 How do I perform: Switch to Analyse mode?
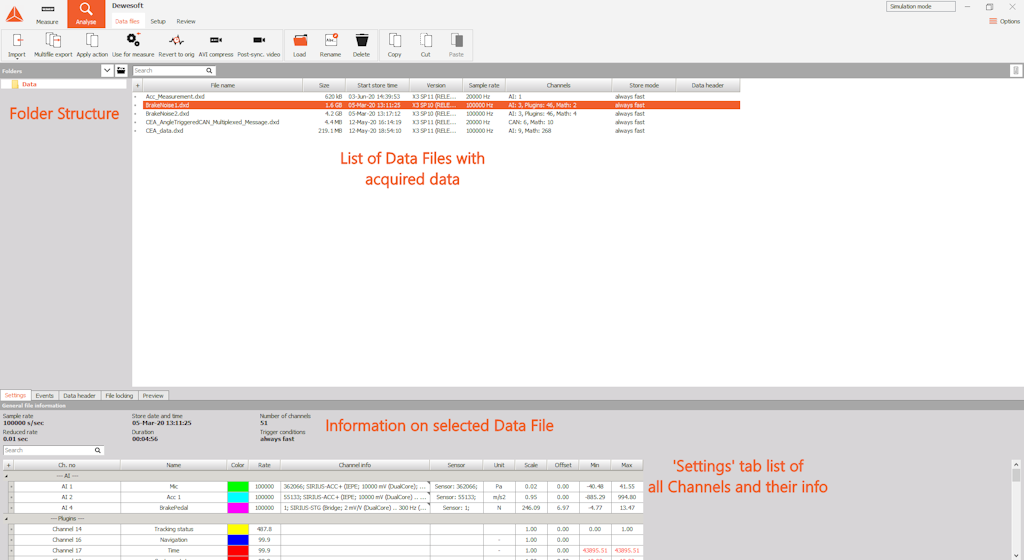click(86, 14)
